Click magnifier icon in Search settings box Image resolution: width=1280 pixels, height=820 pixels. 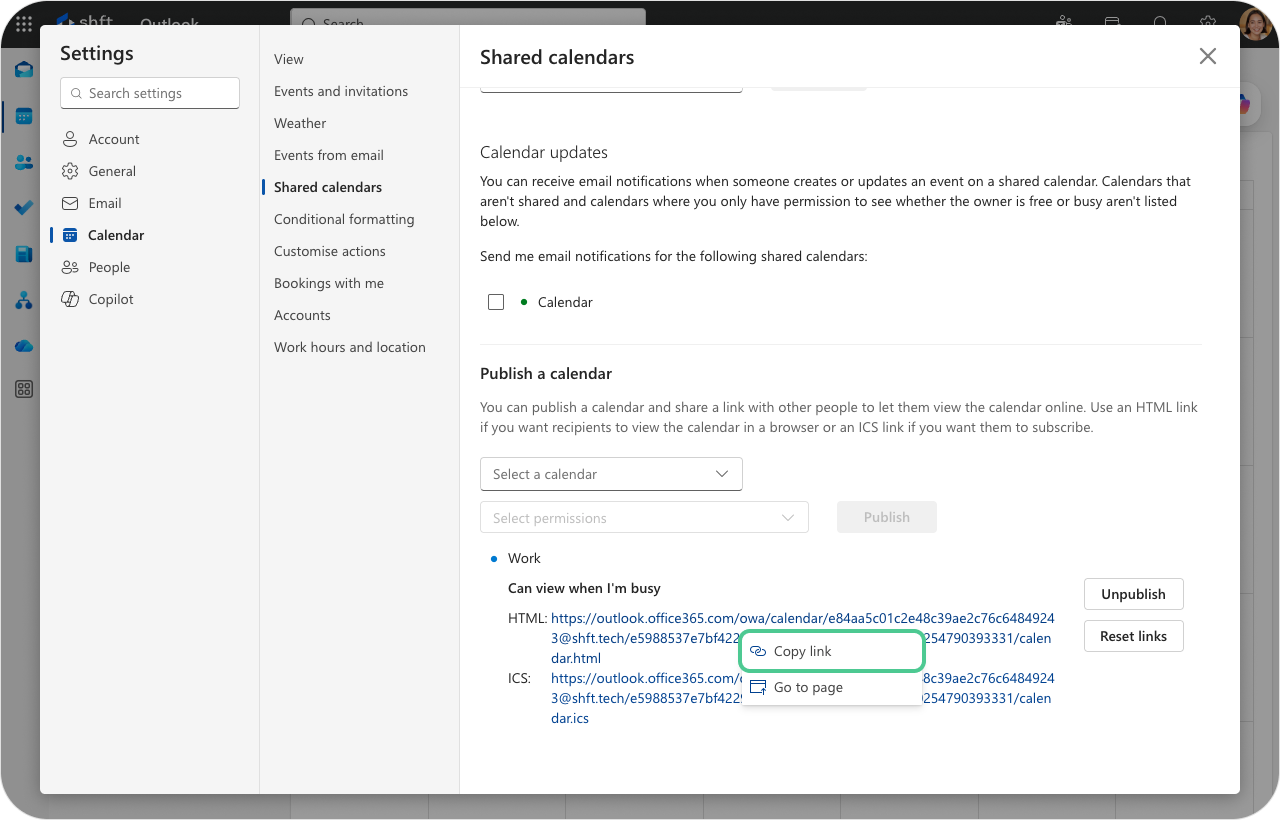75,93
